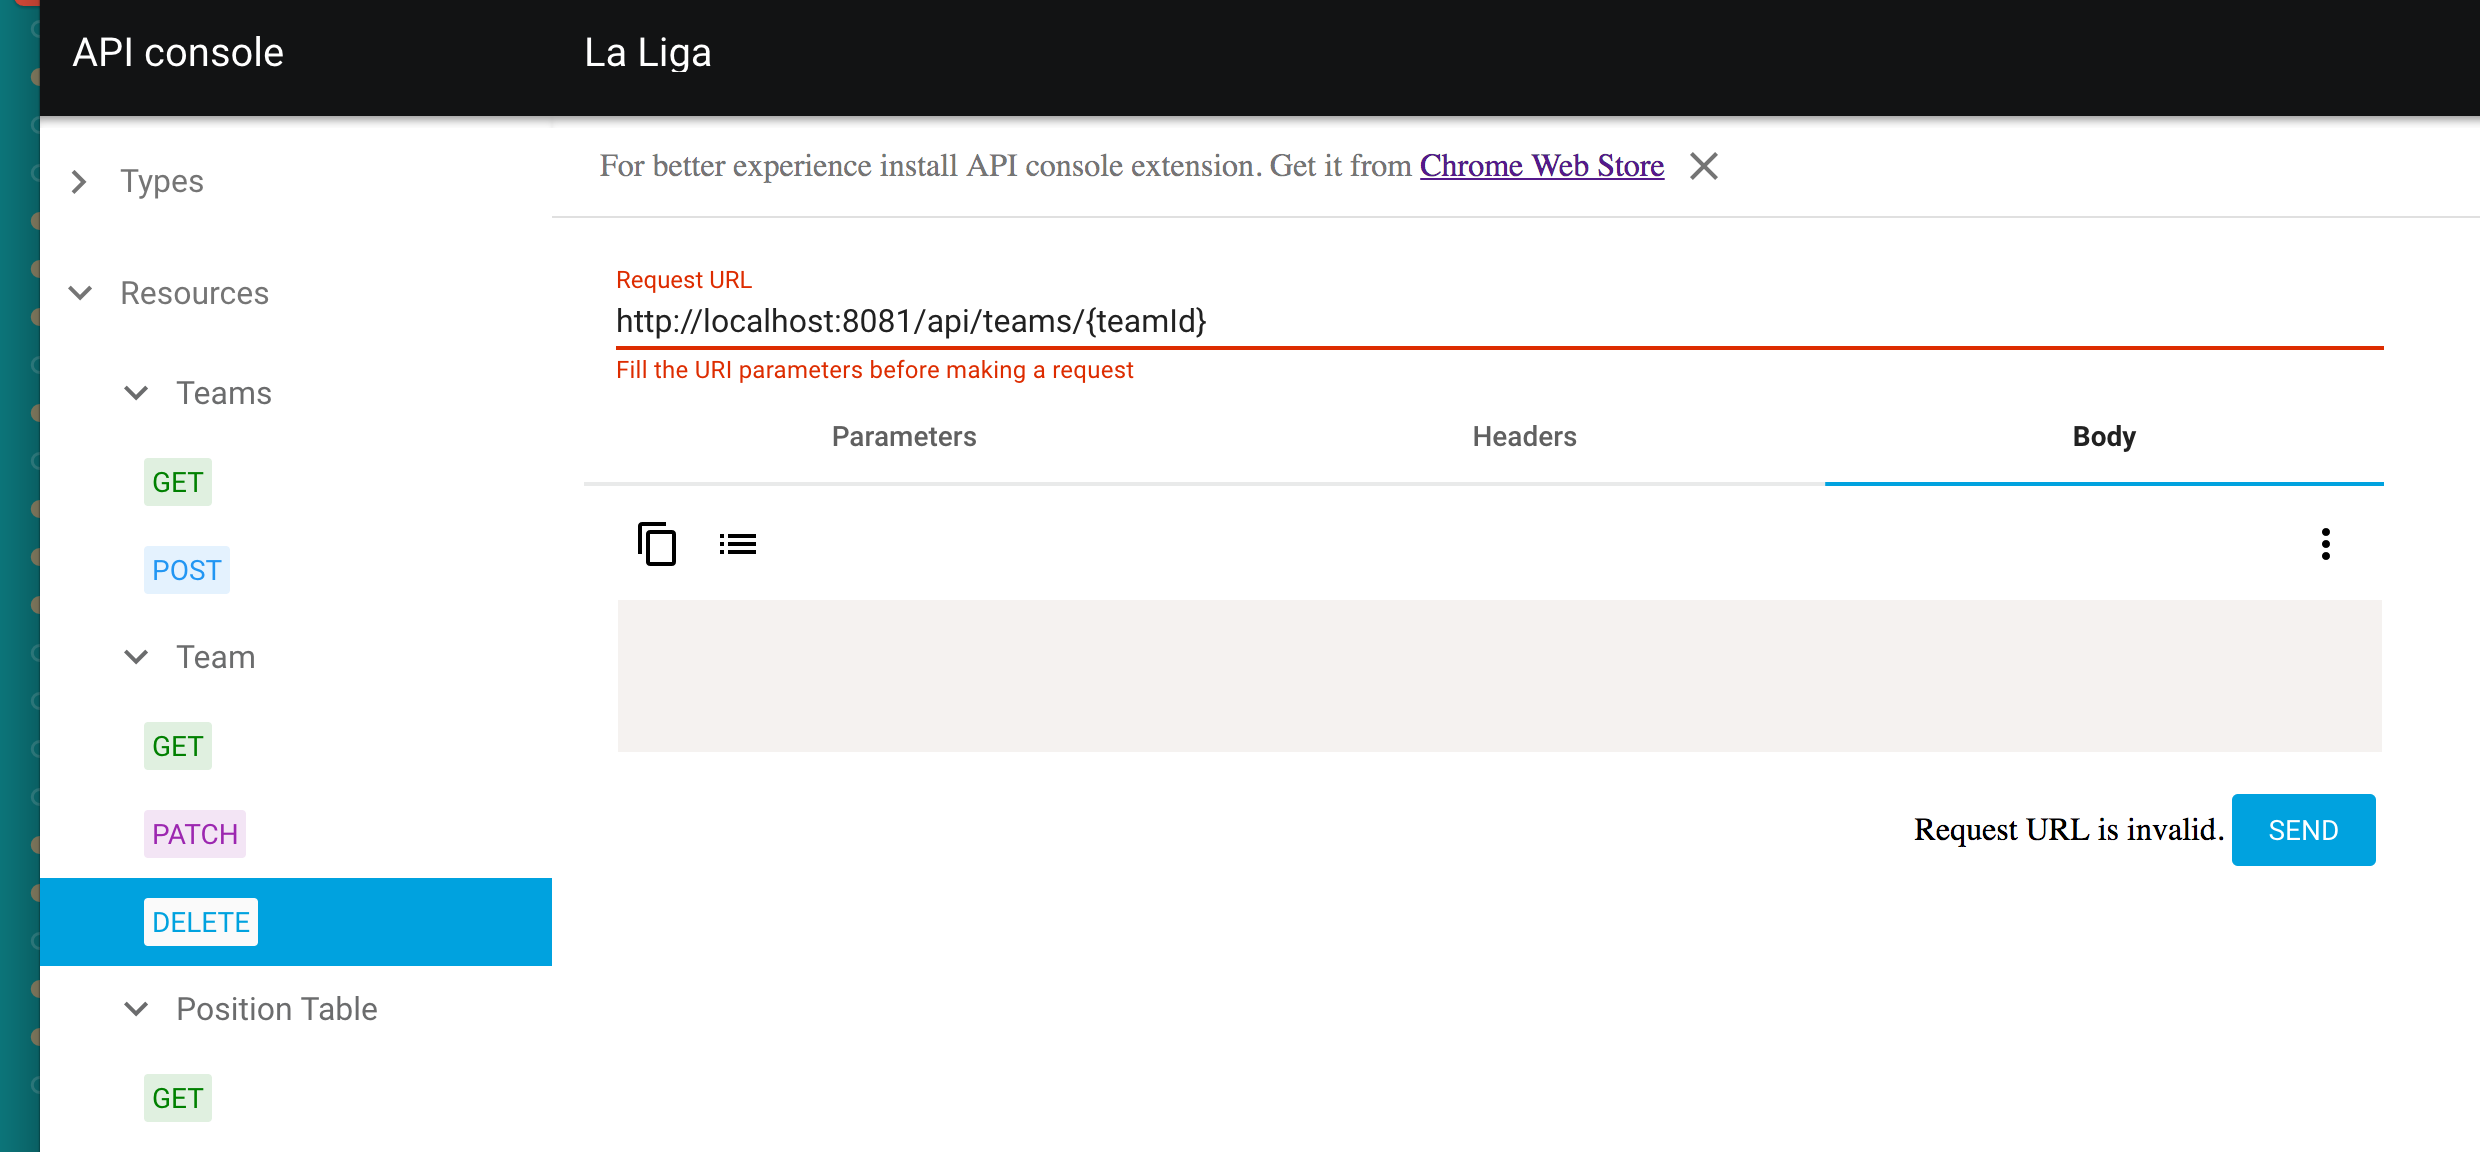Screen dimensions: 2480x1152
Task: Select the highlighted DELETE method
Action: [x=200, y=921]
